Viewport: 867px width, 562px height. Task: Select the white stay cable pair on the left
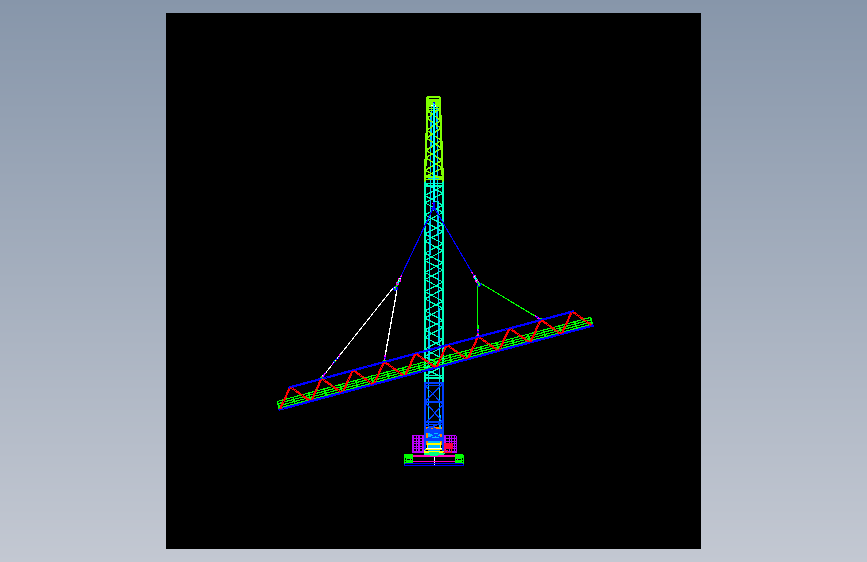(359, 332)
